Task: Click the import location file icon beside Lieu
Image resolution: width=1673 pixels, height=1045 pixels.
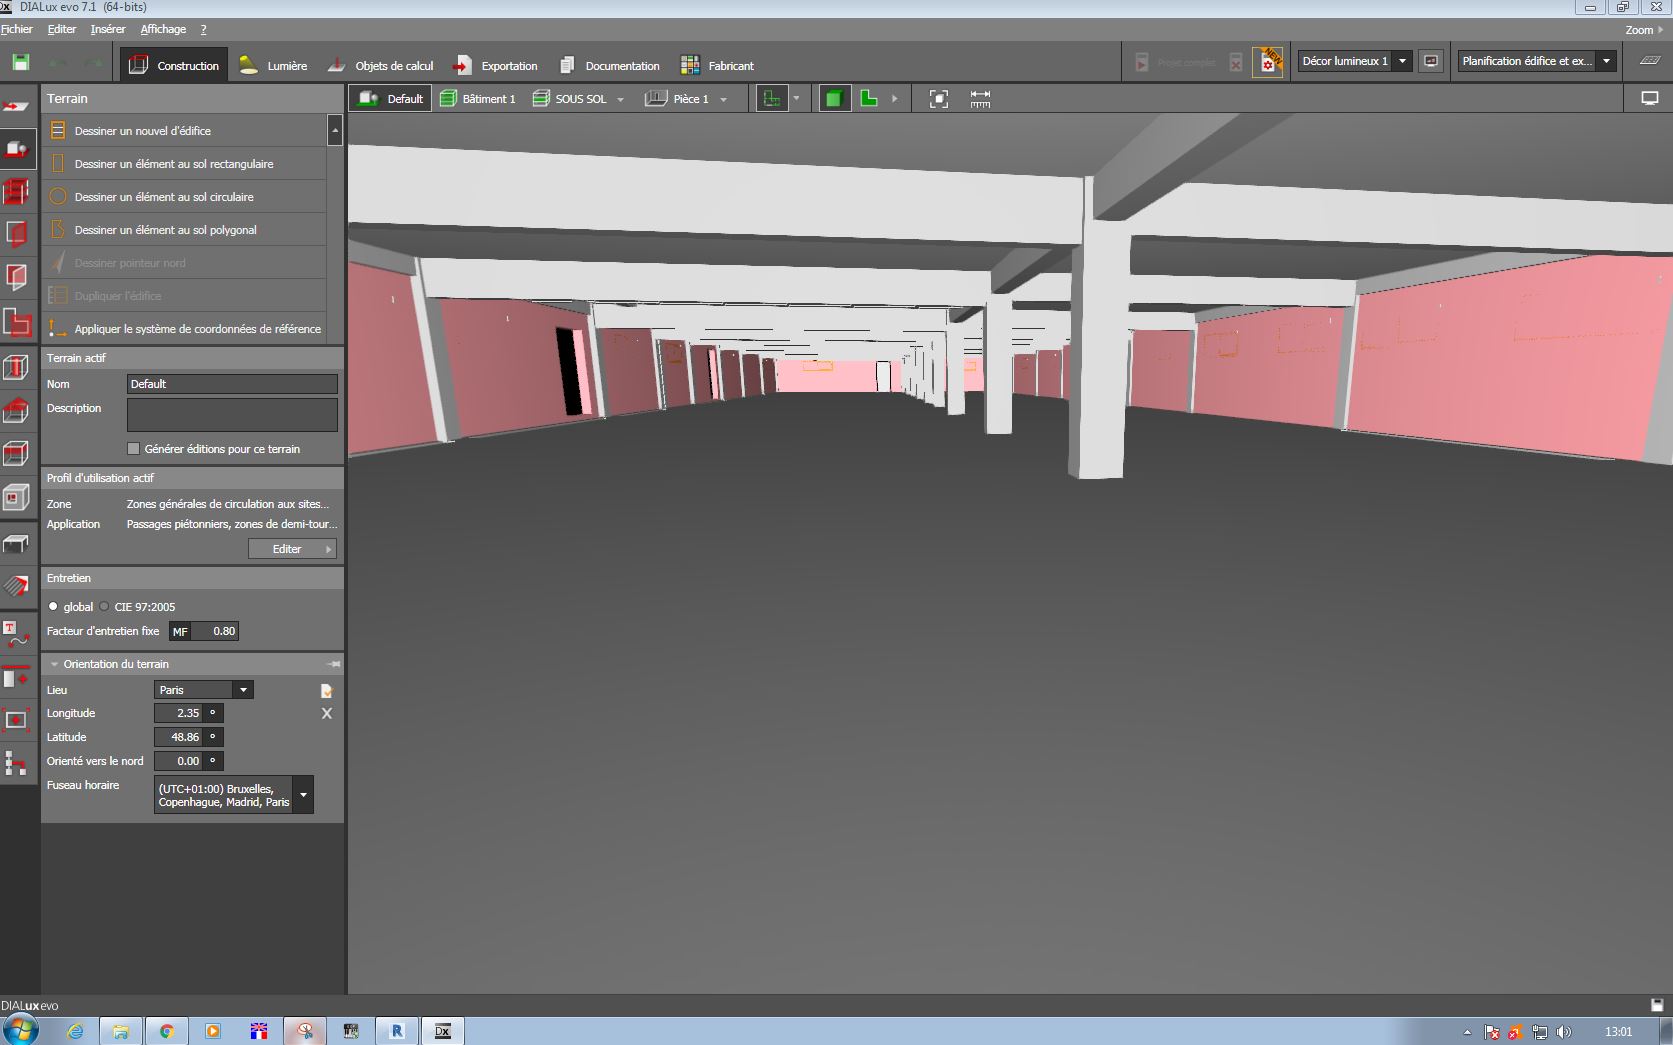Action: click(x=326, y=691)
